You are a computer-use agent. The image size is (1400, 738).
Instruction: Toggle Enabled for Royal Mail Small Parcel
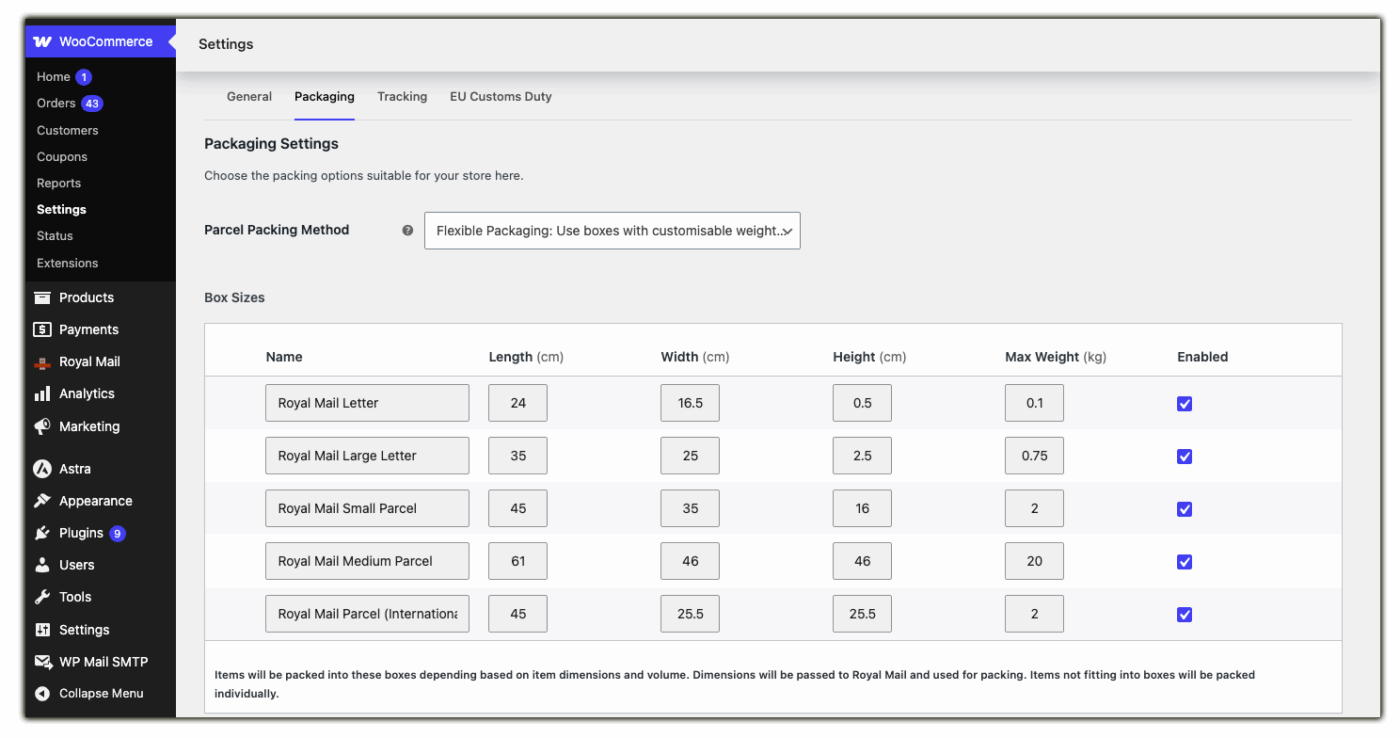point(1185,509)
